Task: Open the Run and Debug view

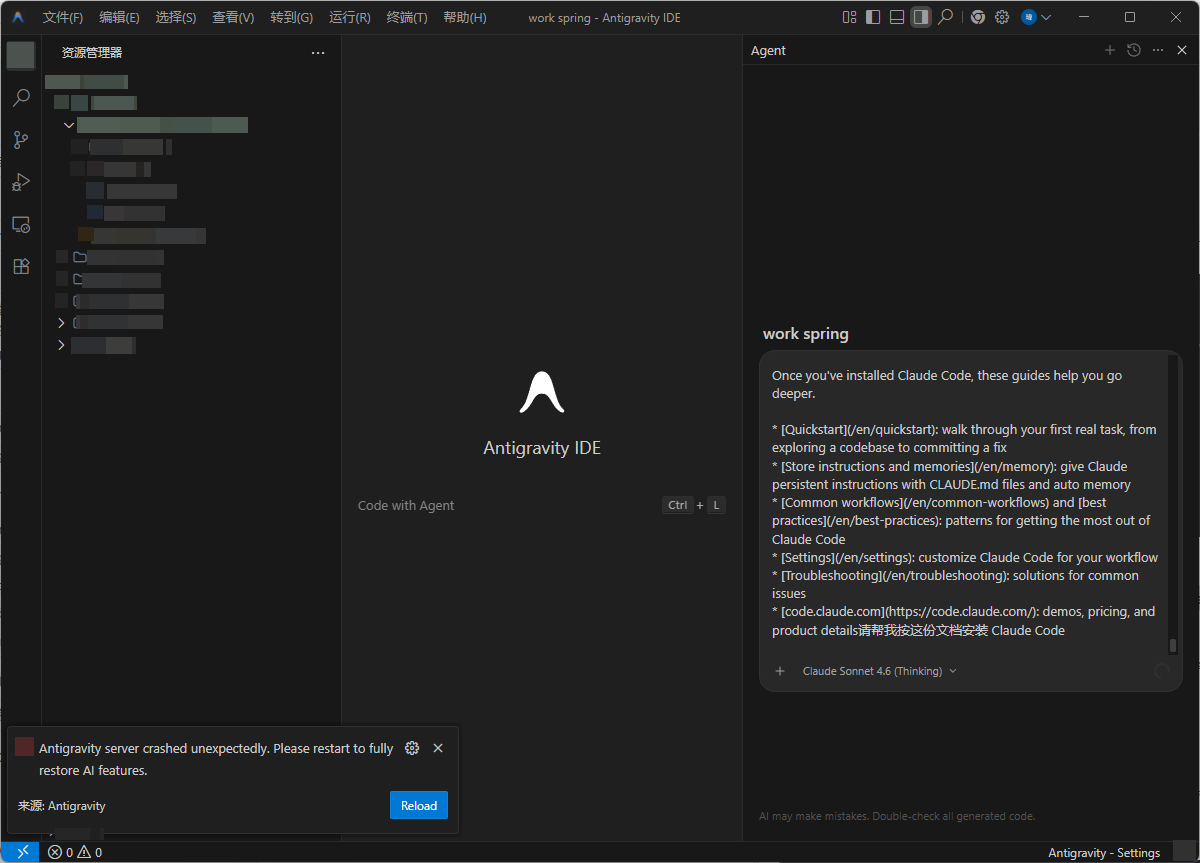Action: coord(21,182)
